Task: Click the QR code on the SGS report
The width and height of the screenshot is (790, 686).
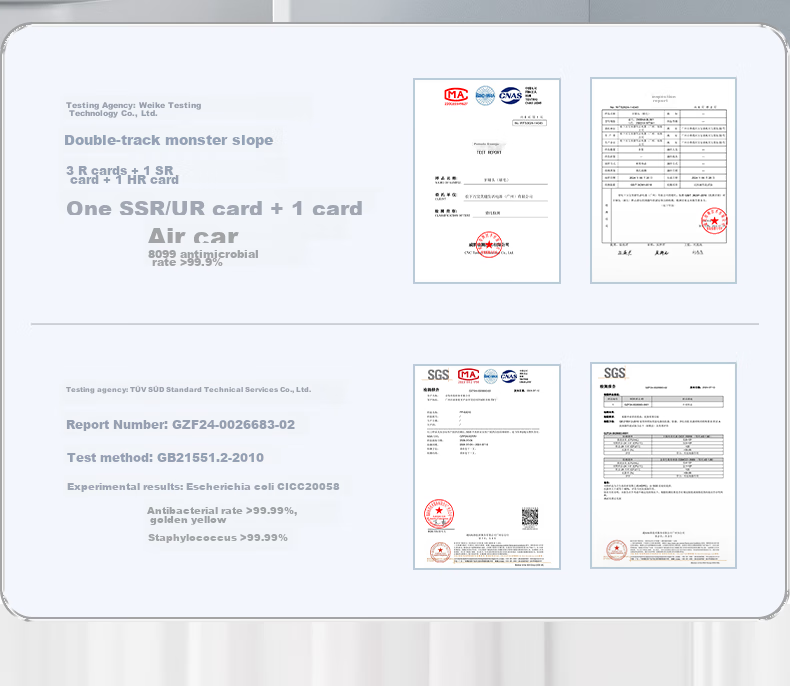Action: pyautogui.click(x=530, y=517)
